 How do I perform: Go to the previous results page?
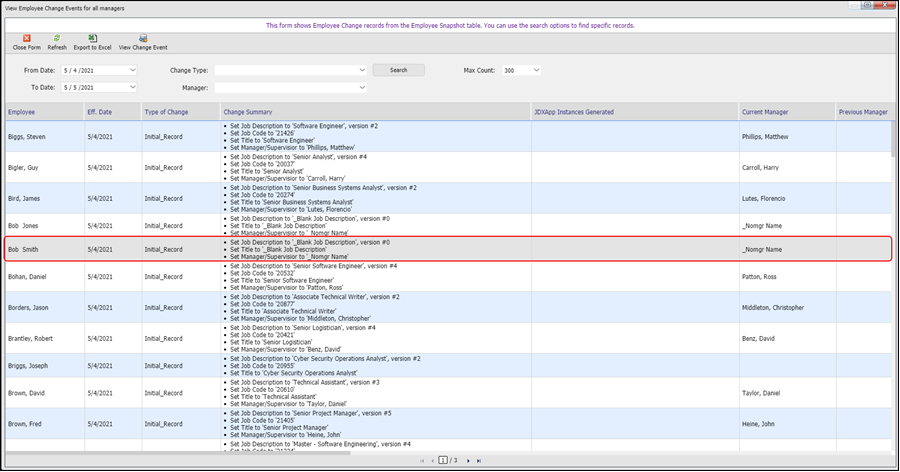tap(432, 461)
